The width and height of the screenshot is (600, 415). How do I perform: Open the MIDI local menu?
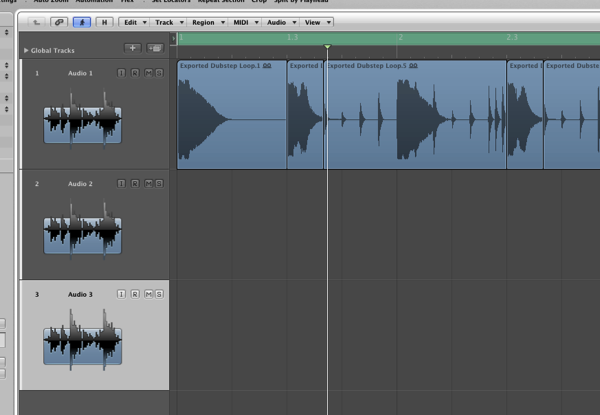tap(245, 22)
